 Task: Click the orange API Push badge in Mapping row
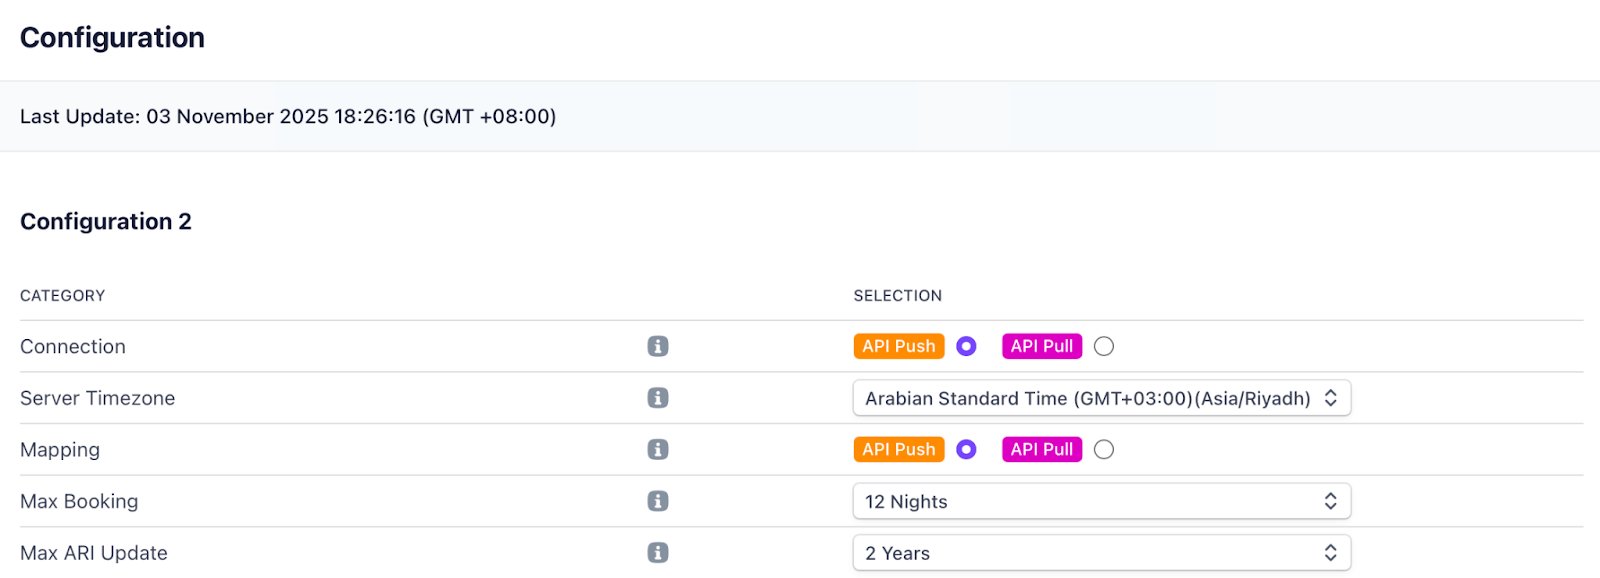(x=898, y=450)
